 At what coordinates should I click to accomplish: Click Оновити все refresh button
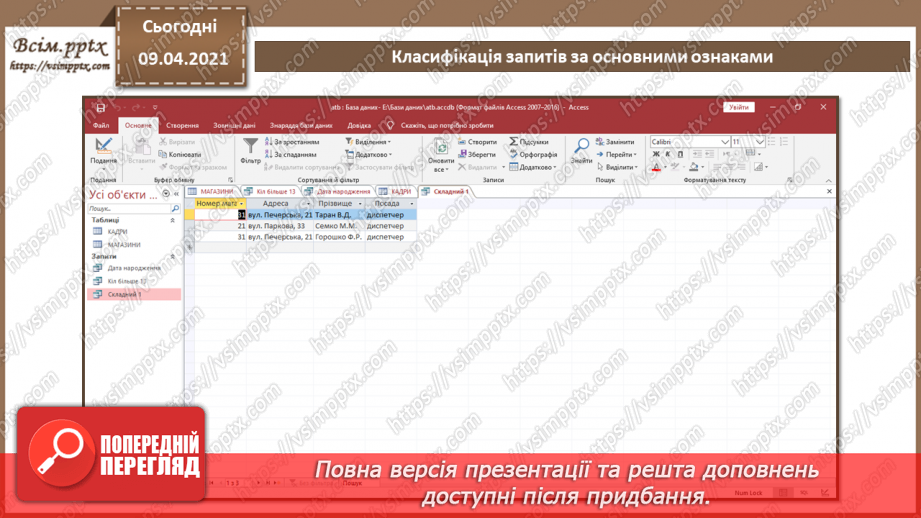tap(441, 156)
